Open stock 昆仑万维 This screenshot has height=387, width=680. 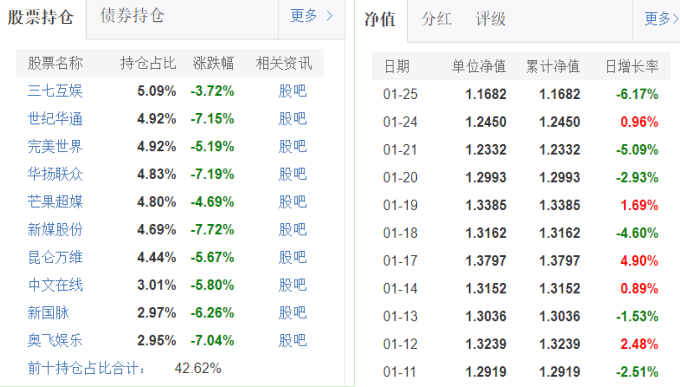55,257
